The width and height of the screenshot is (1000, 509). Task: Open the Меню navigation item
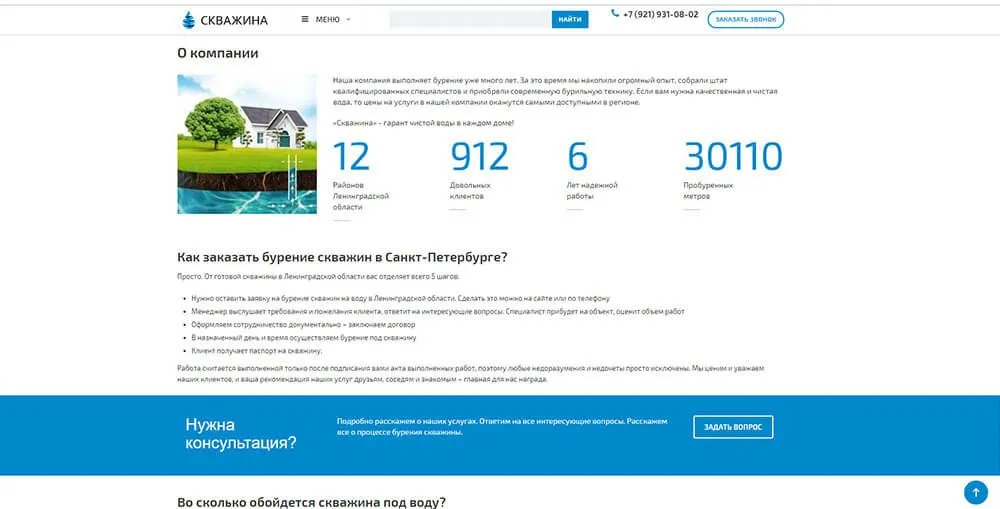327,19
